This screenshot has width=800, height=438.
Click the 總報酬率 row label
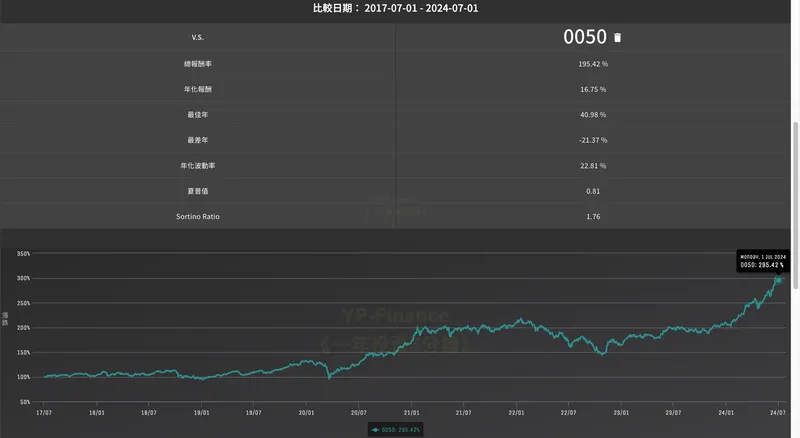click(197, 64)
